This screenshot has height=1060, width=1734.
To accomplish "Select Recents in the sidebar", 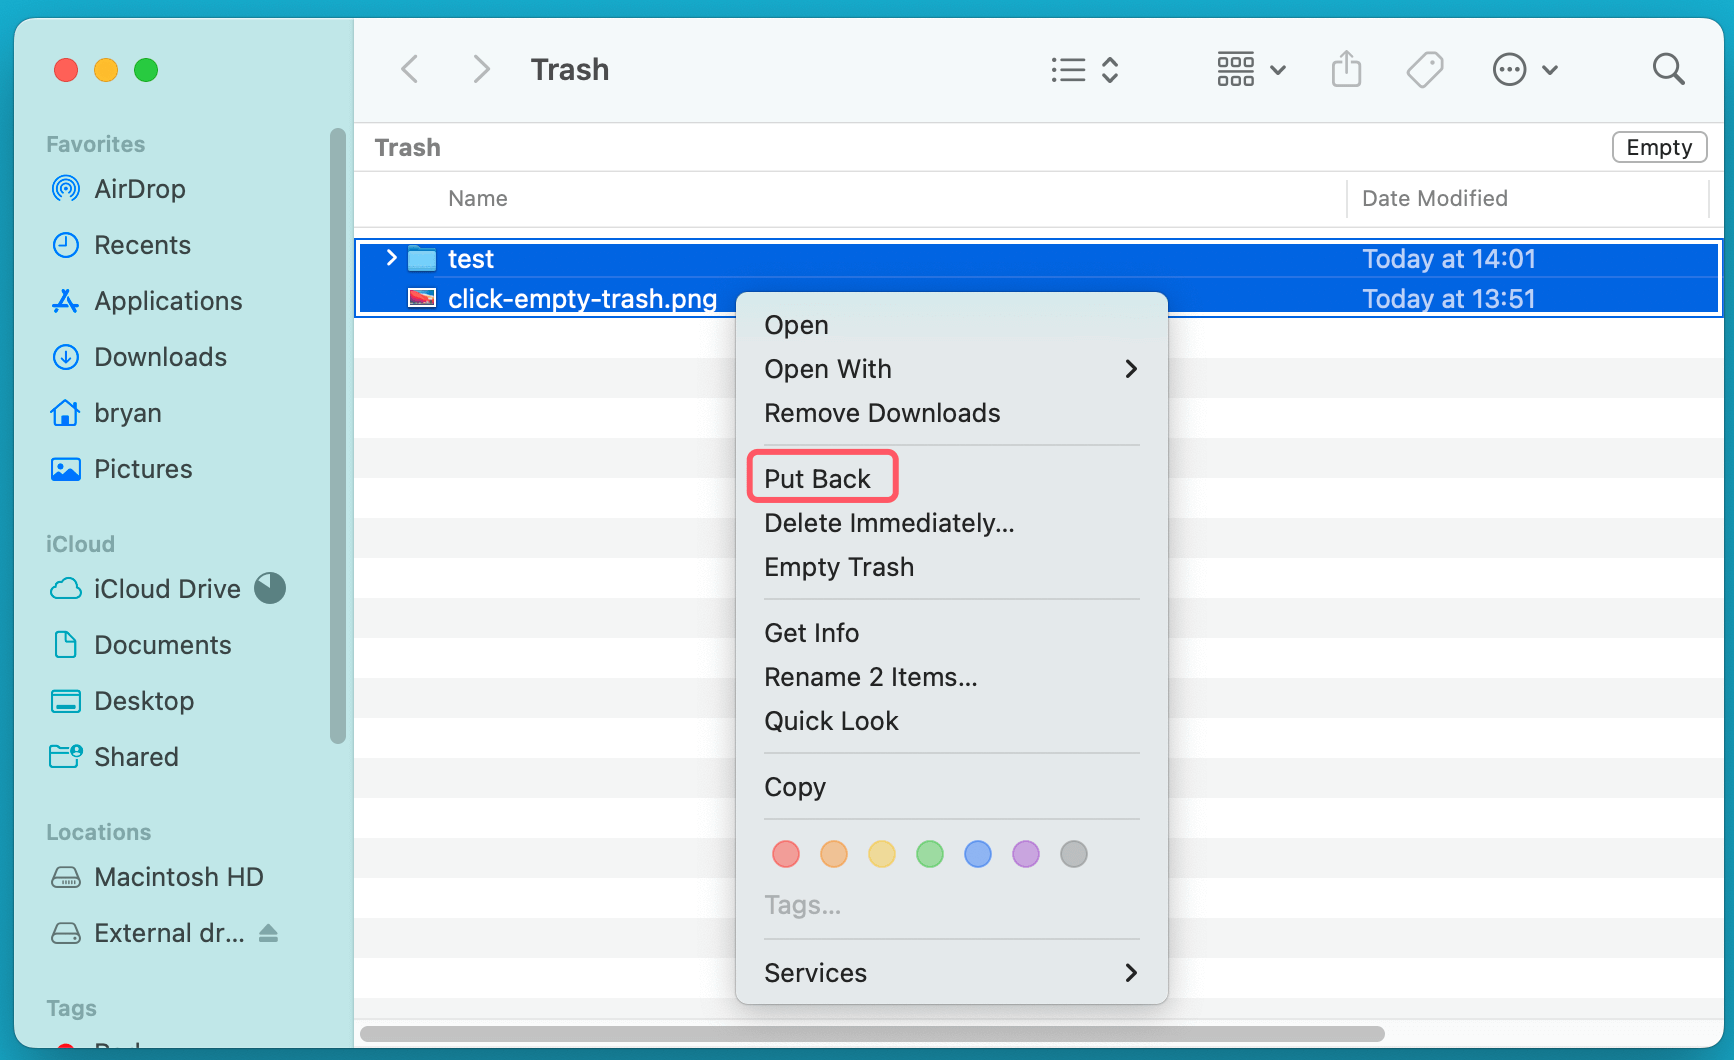I will coord(142,244).
